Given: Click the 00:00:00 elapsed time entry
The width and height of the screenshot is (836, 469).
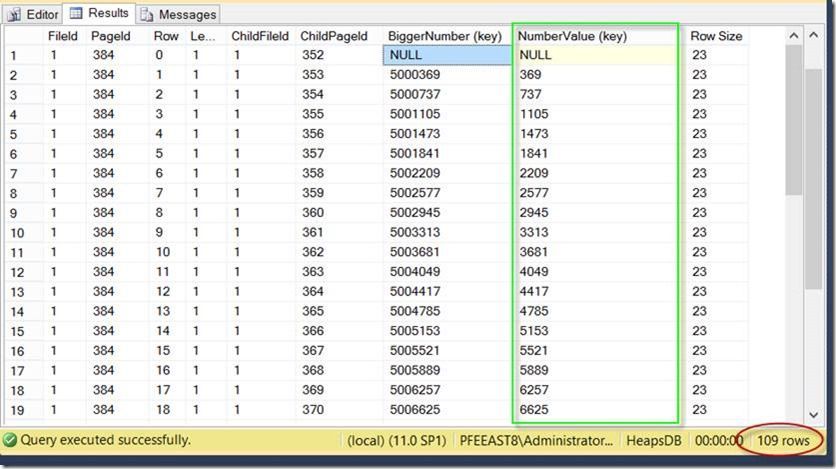Looking at the screenshot, I should point(719,441).
